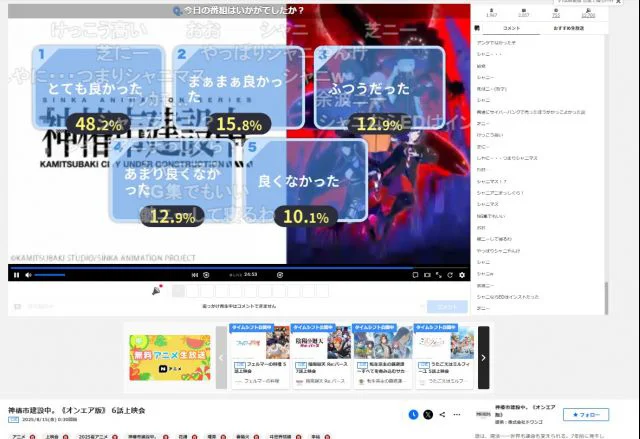Close the notification popup at top right
This screenshot has height=439, width=640.
click(619, 2)
